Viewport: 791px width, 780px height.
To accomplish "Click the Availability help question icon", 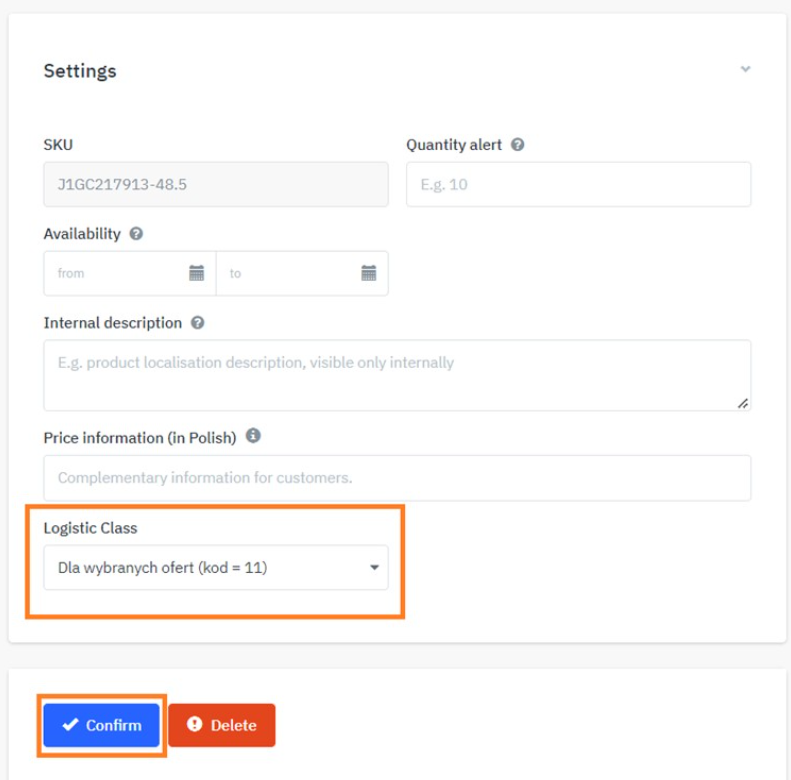I will coord(136,234).
